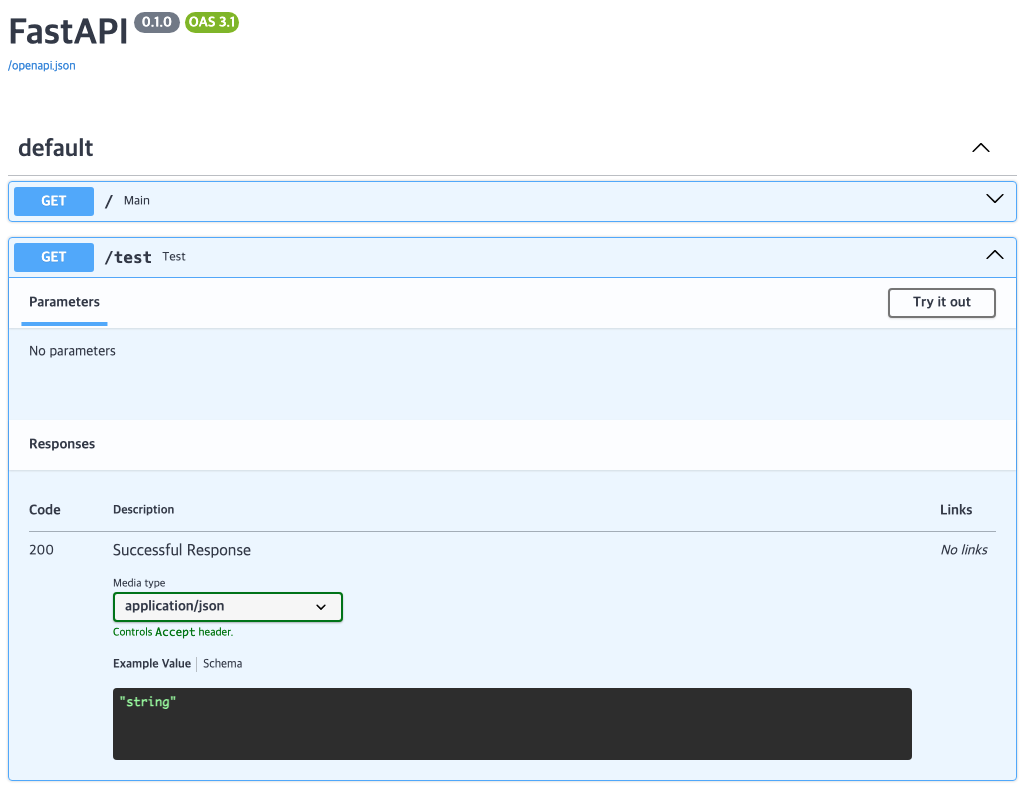Switch to the Schema tab
Screen dimensions: 1028x792
[x=222, y=663]
